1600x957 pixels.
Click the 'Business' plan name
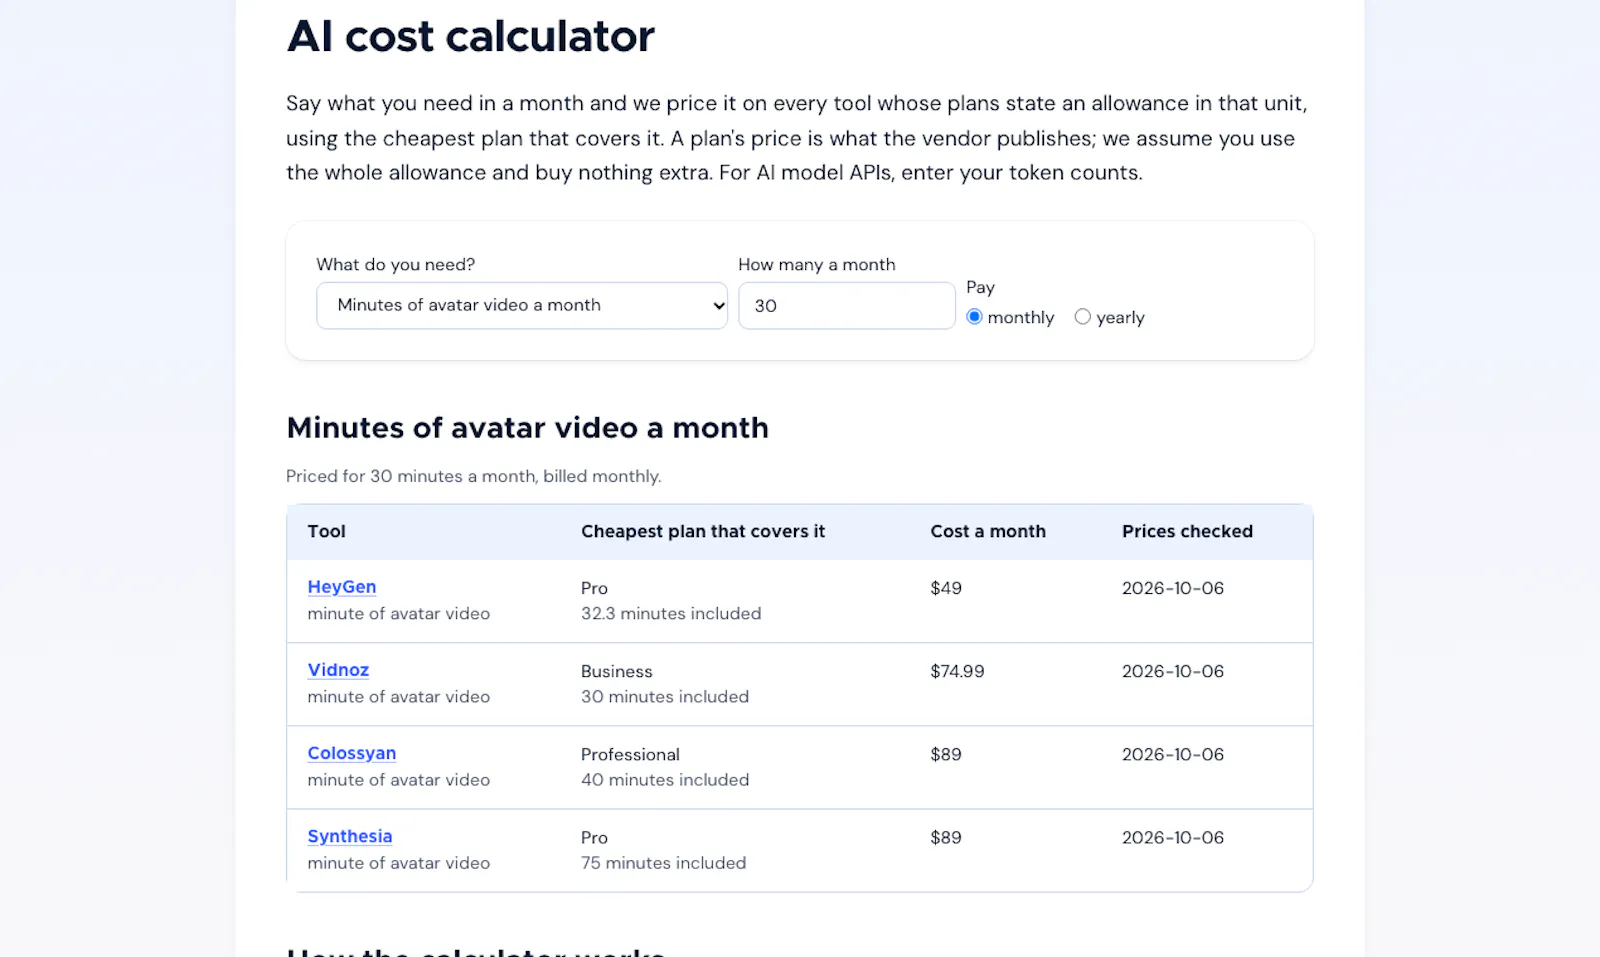617,671
